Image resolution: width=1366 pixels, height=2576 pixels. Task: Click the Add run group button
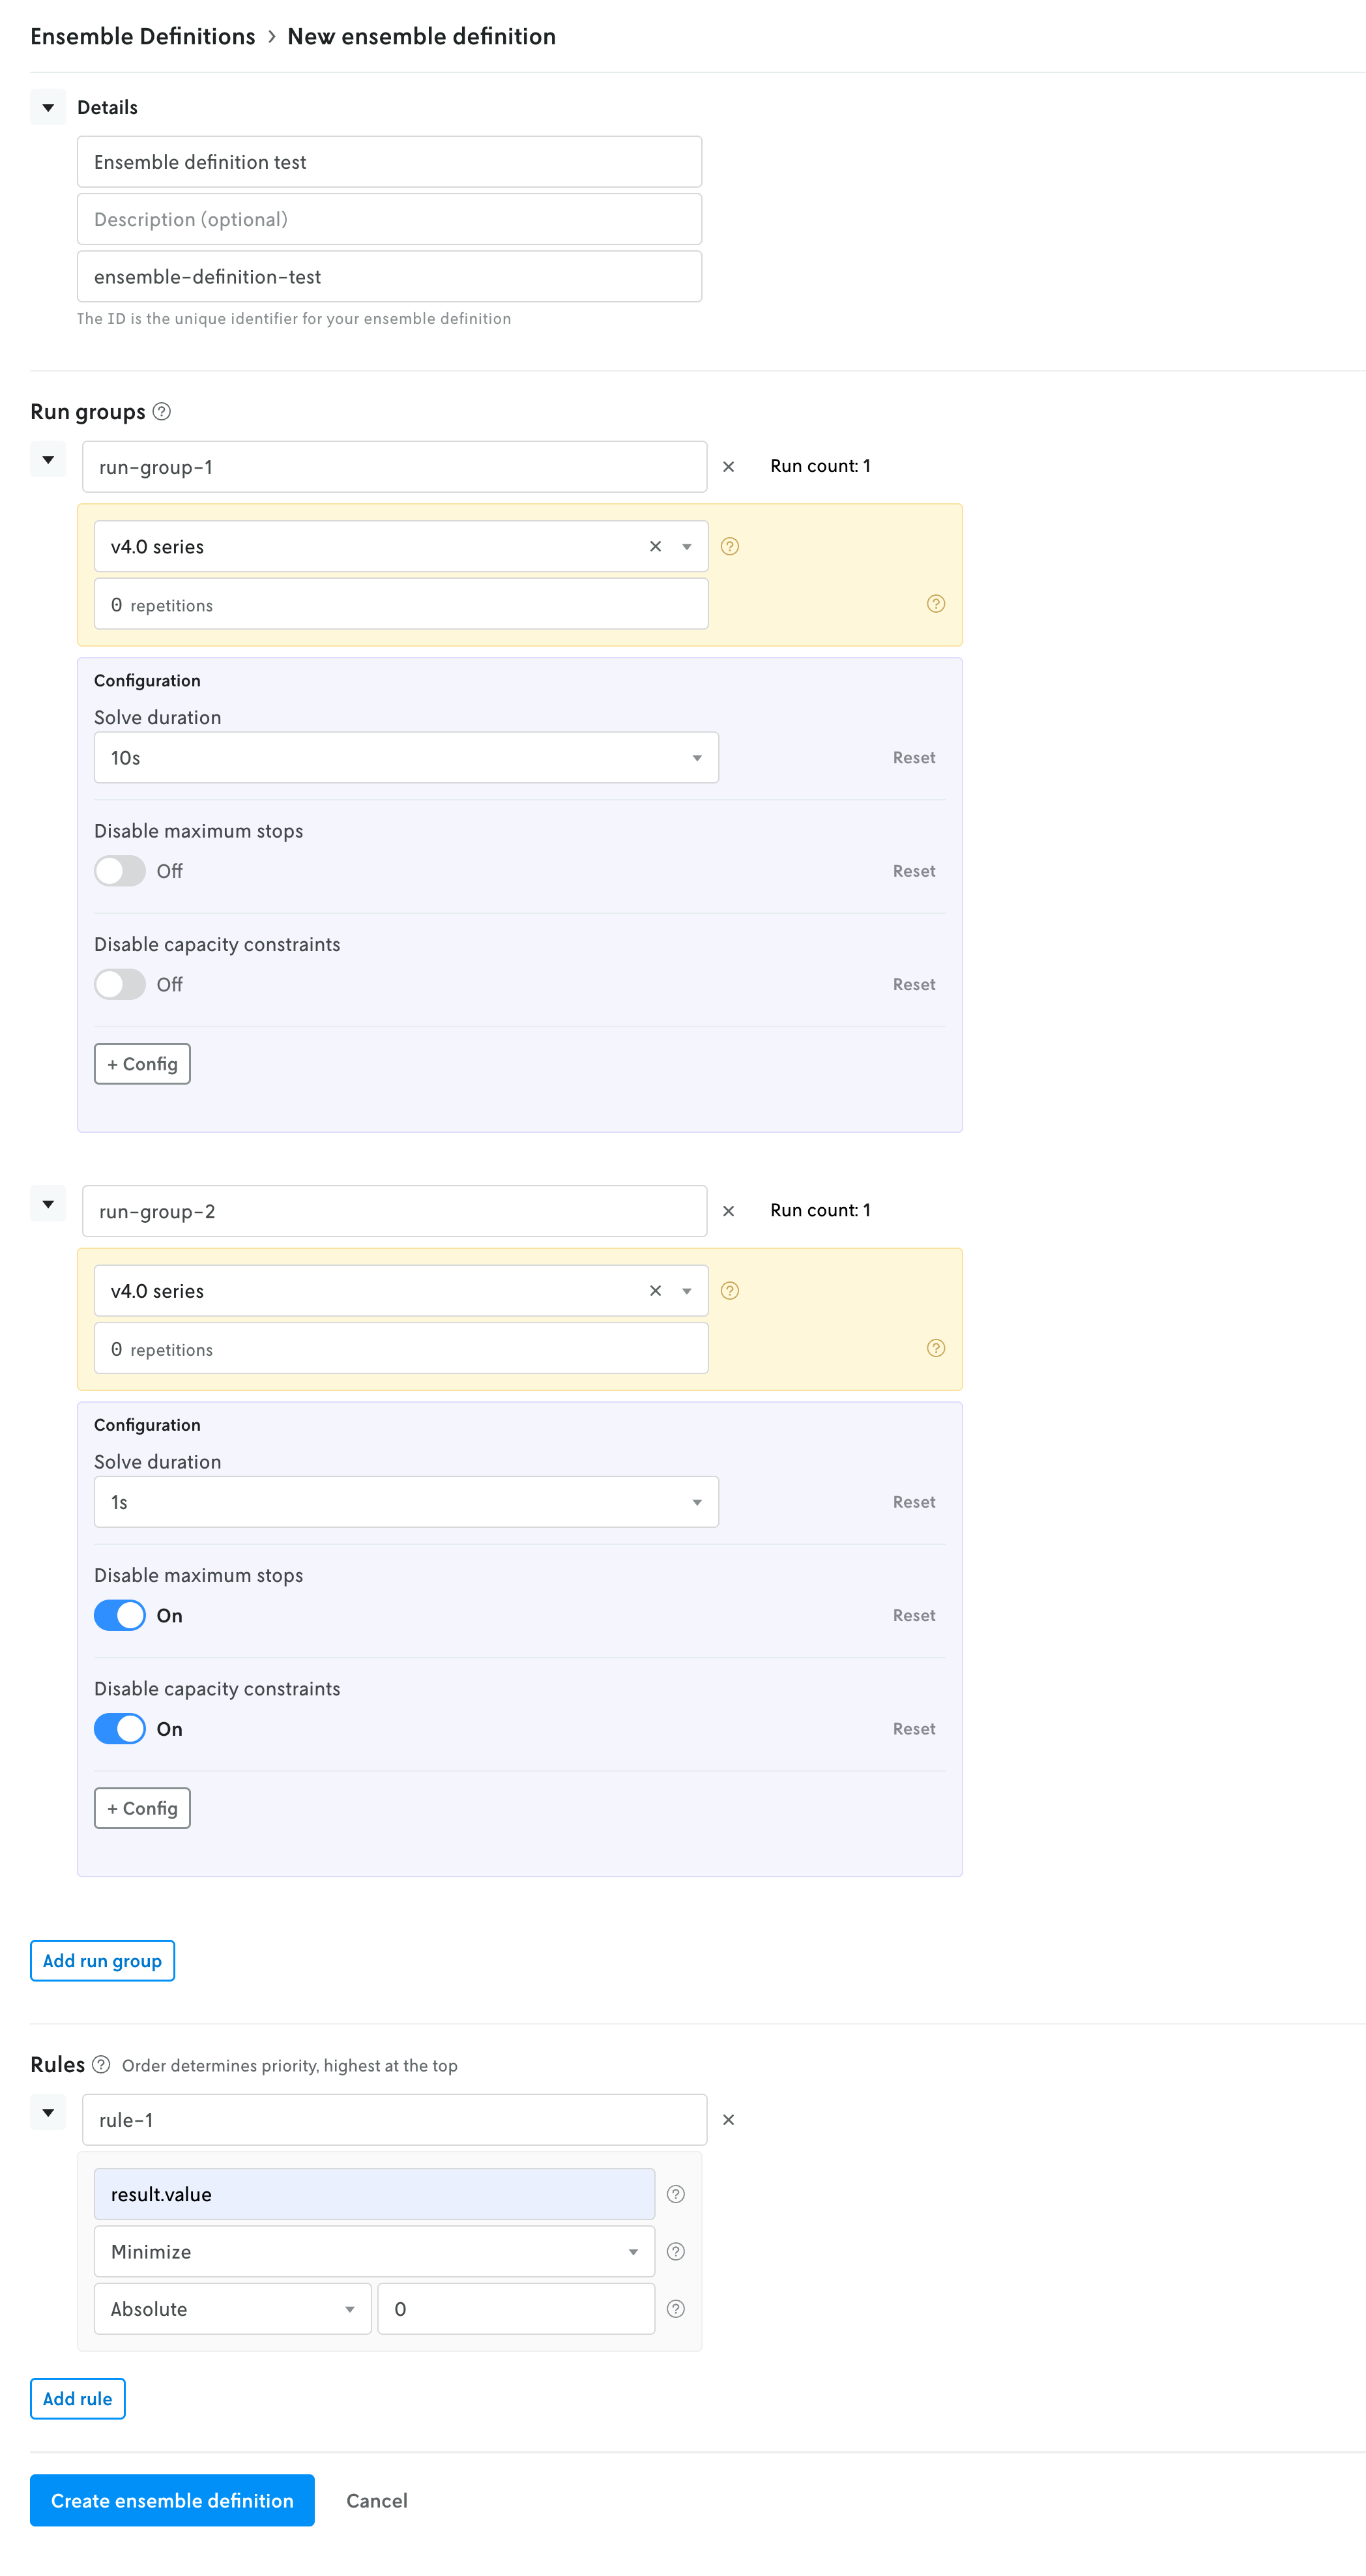(x=102, y=1960)
